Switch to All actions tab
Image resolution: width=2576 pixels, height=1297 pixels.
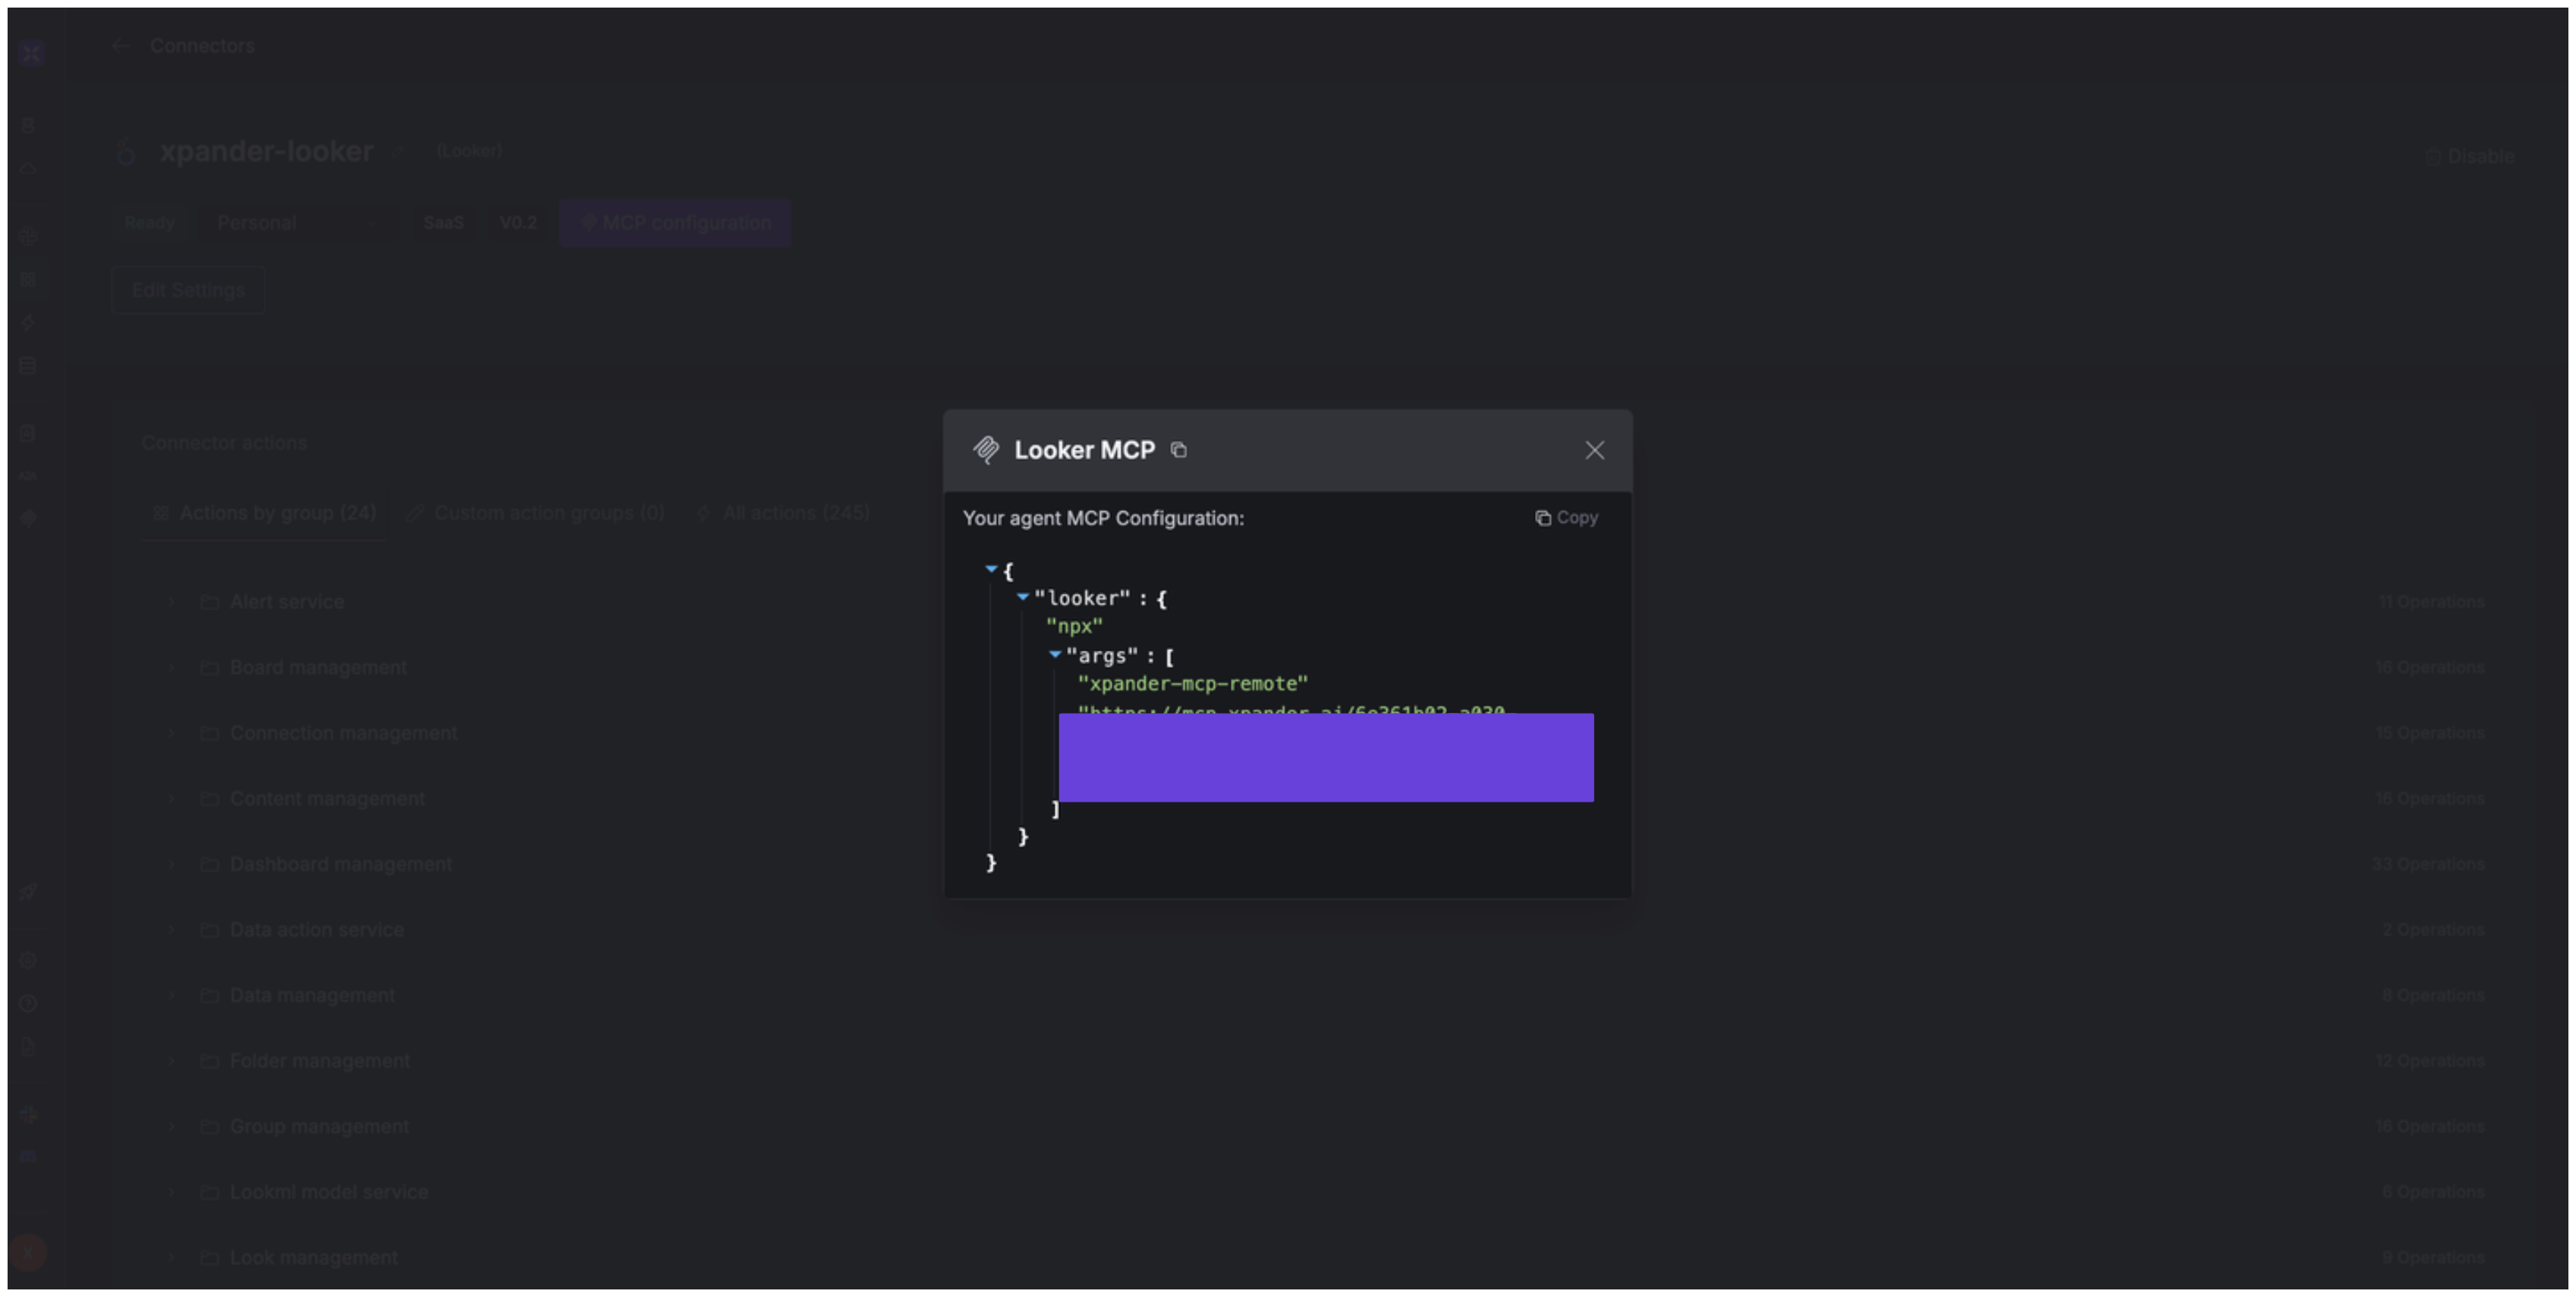click(x=783, y=513)
